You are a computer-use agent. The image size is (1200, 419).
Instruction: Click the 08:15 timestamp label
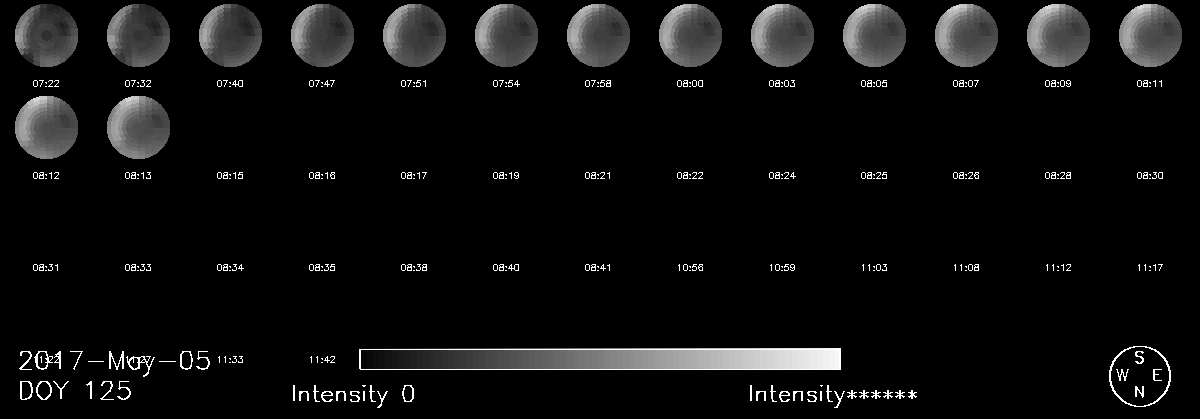pyautogui.click(x=230, y=176)
